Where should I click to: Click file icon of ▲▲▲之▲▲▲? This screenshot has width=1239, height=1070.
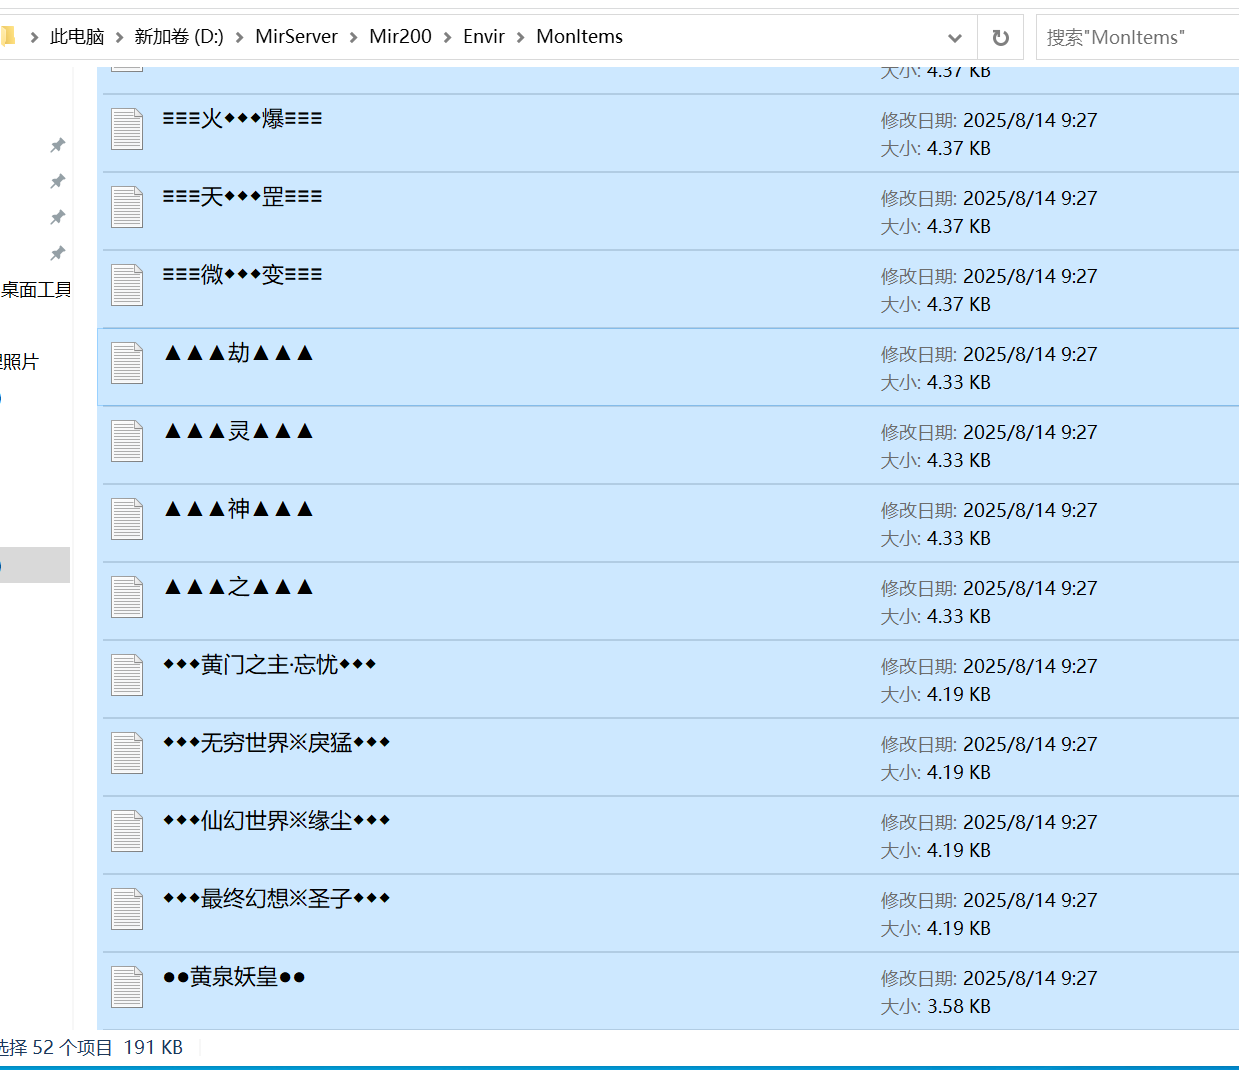[127, 597]
